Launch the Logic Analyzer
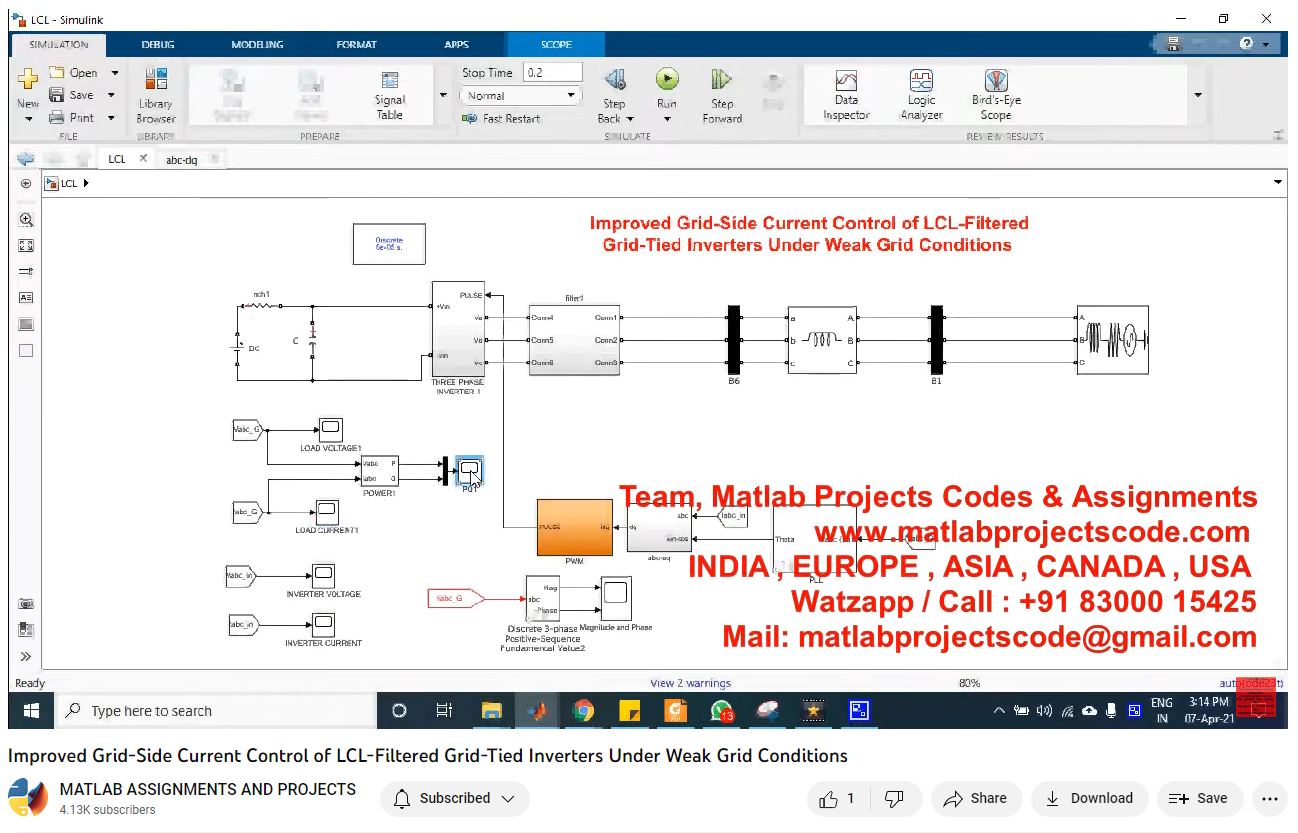This screenshot has width=1298, height=833. pos(921,95)
